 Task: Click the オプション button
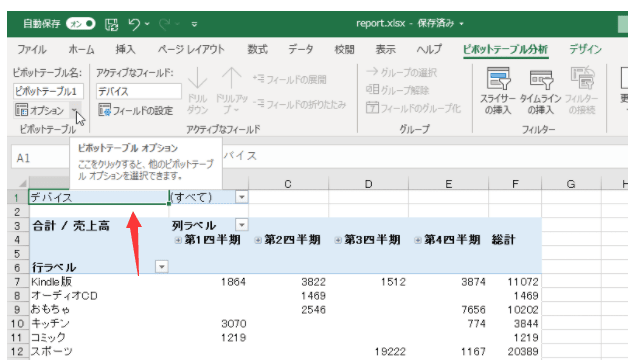40,110
